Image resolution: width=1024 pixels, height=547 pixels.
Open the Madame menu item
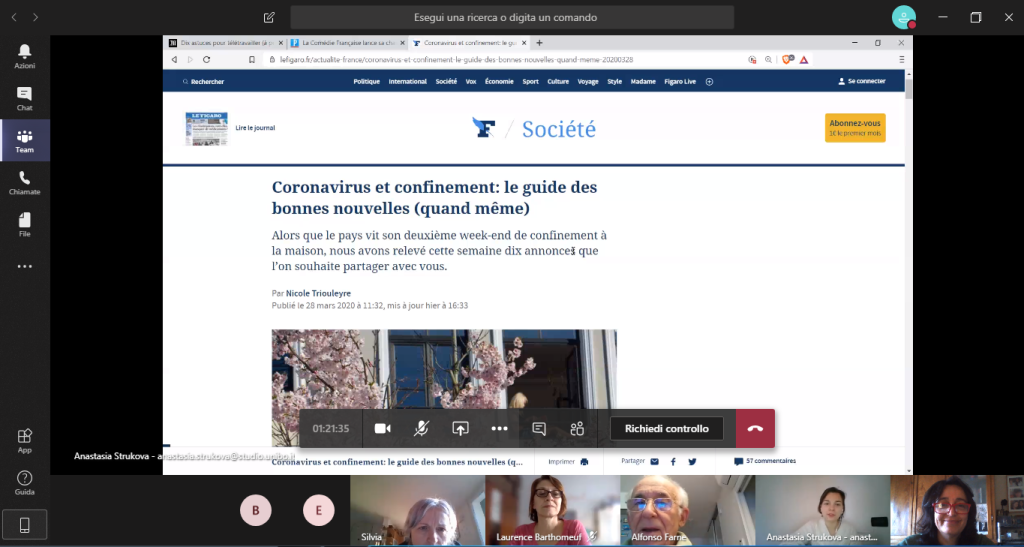[643, 82]
